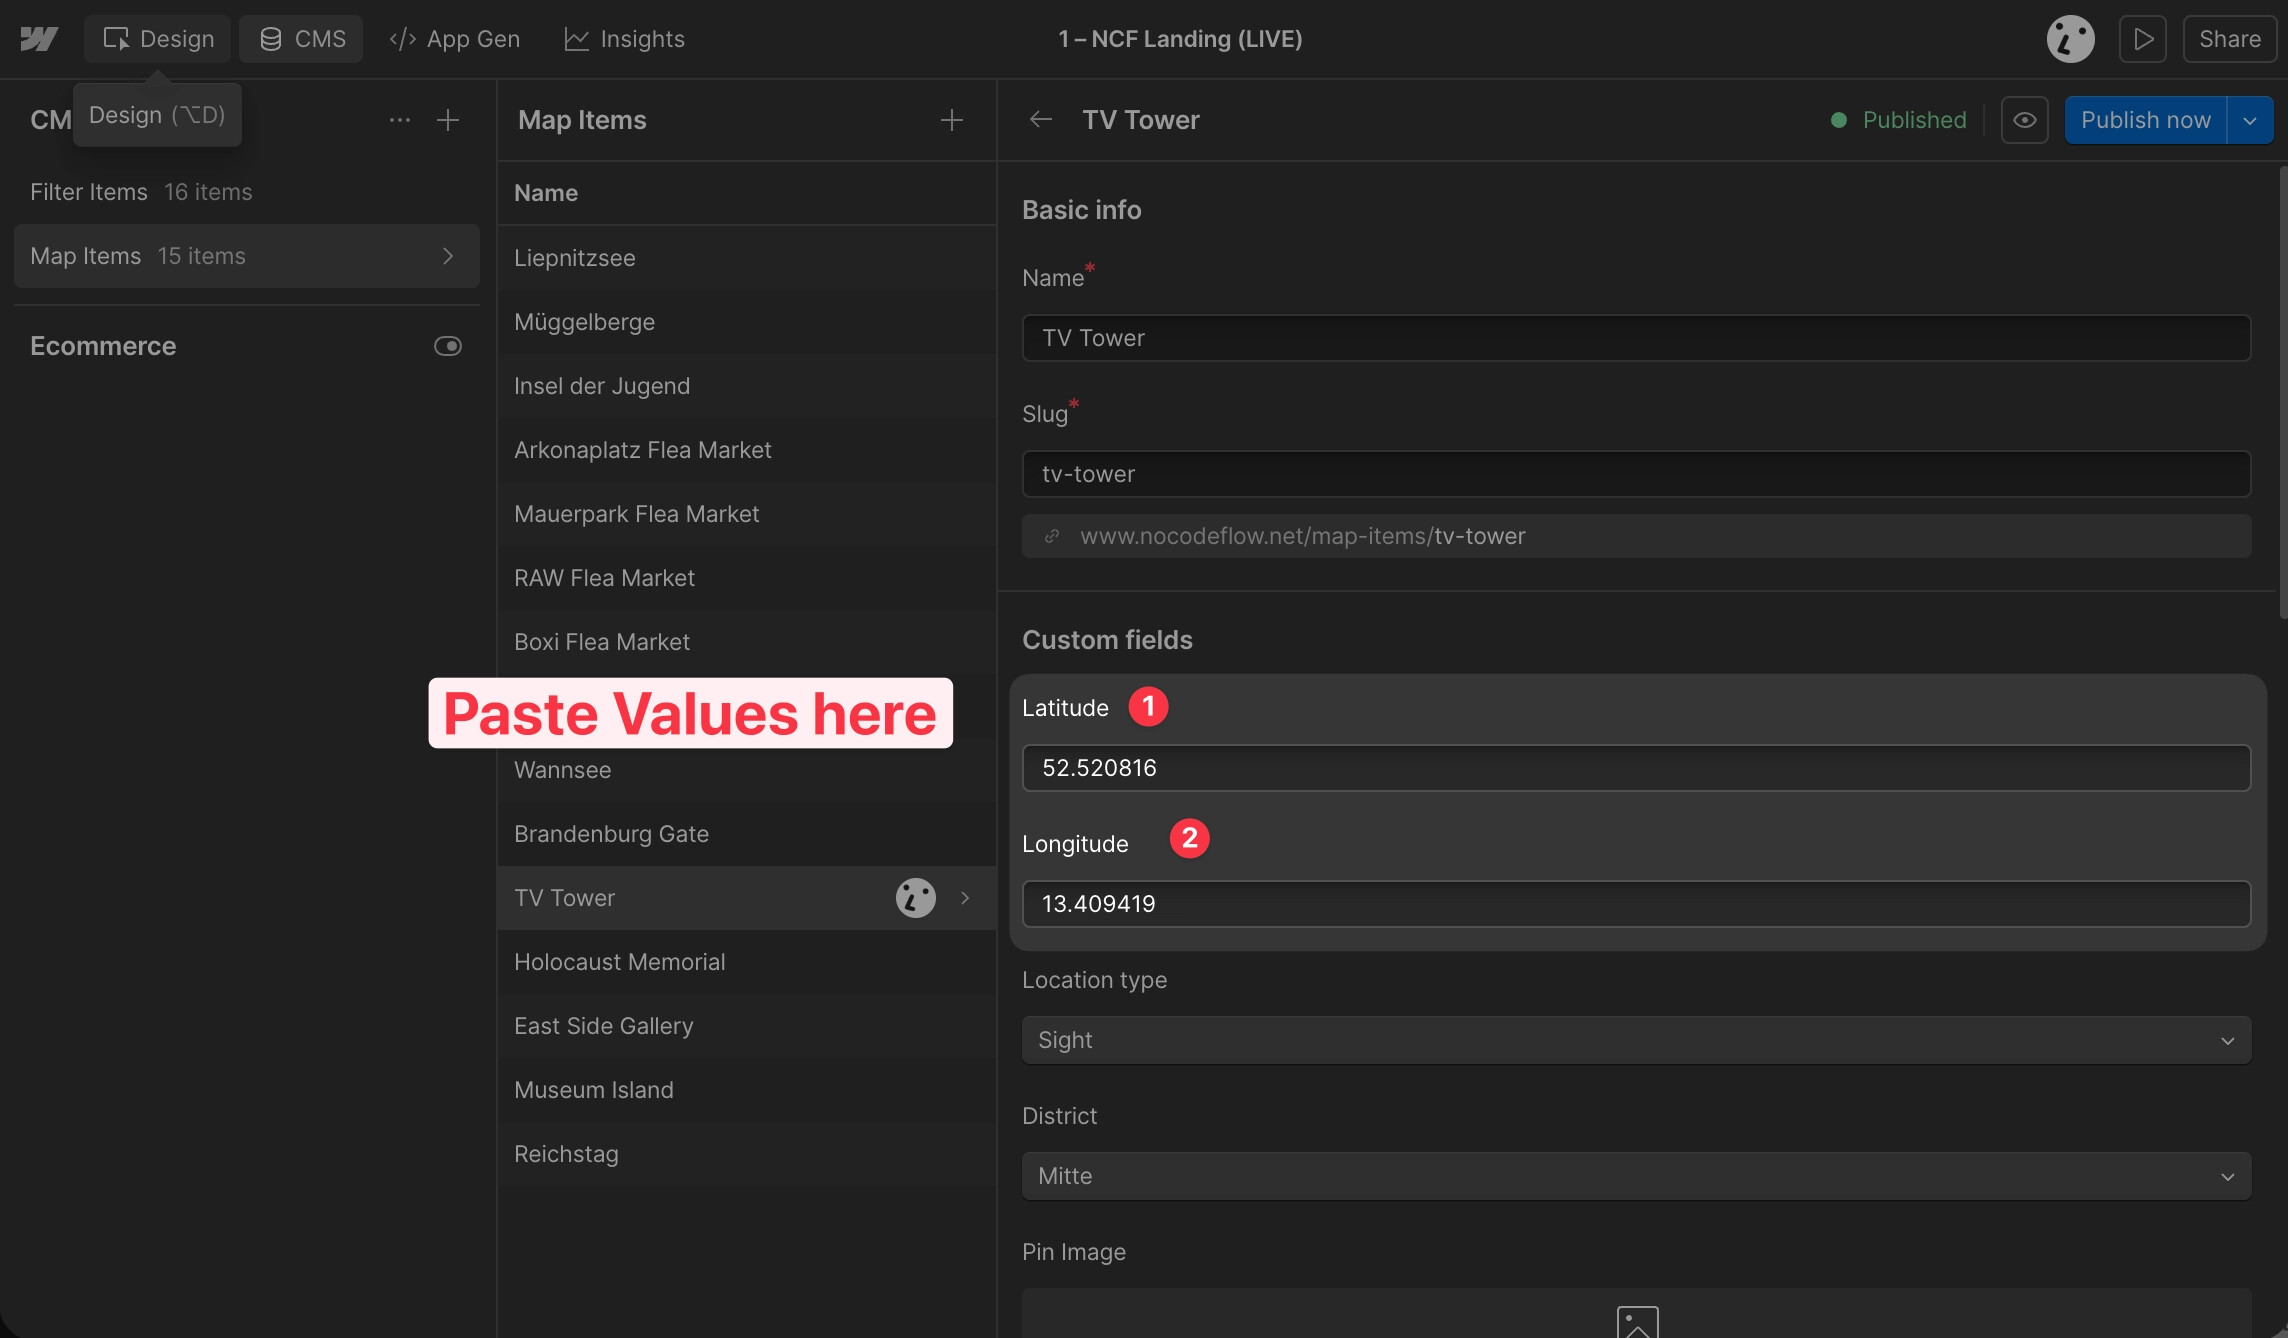The image size is (2288, 1338).
Task: Switch to Design mode
Action: [158, 39]
